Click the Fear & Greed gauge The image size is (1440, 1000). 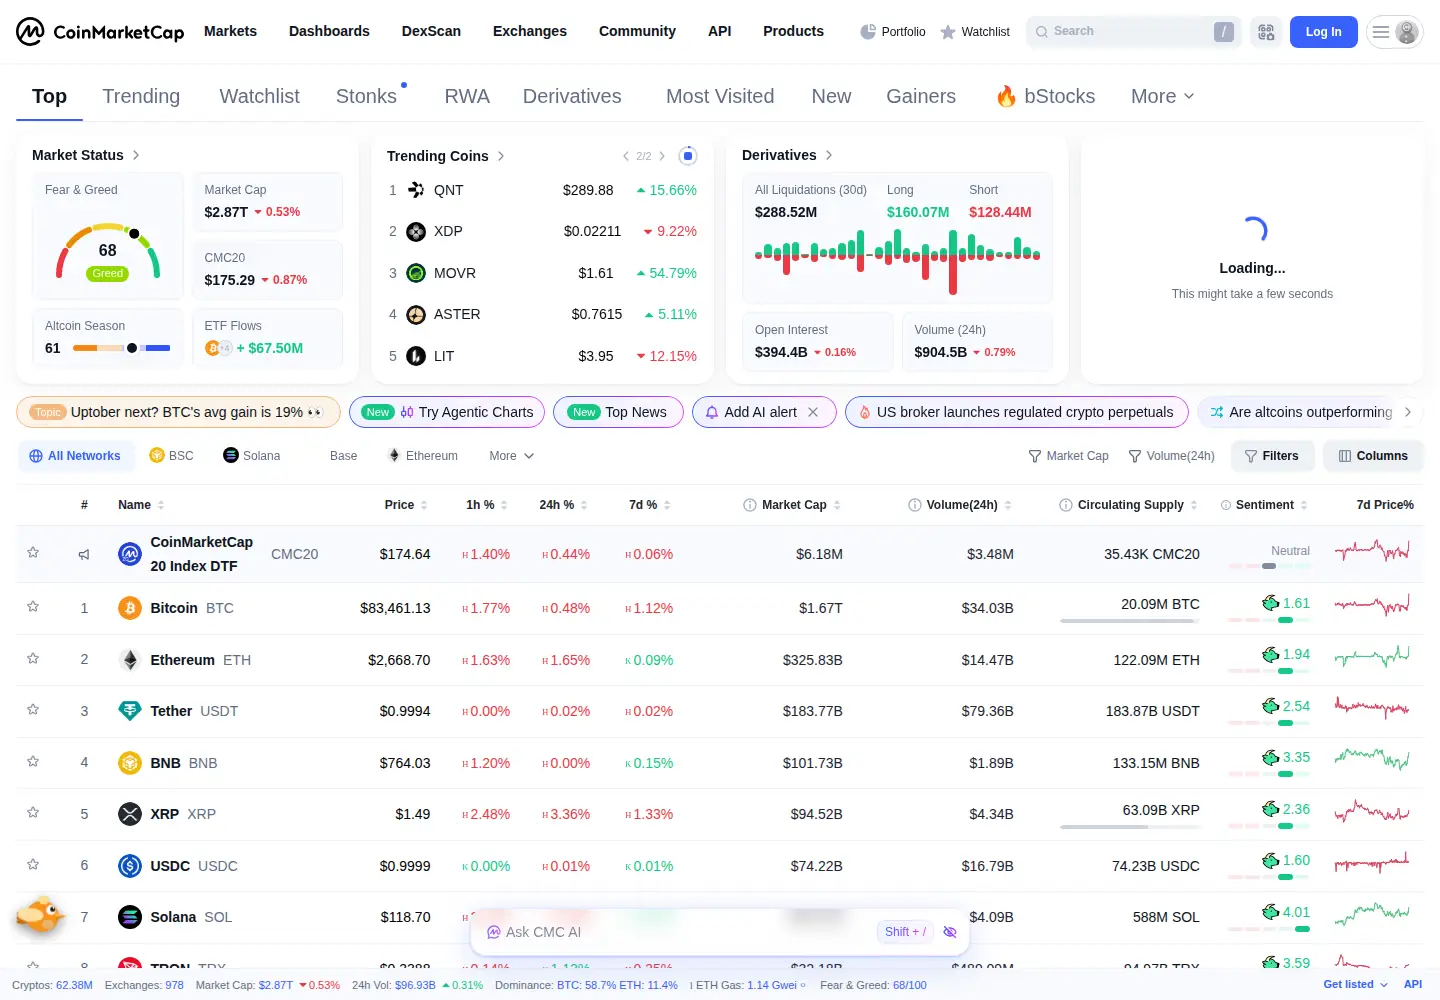pos(108,252)
